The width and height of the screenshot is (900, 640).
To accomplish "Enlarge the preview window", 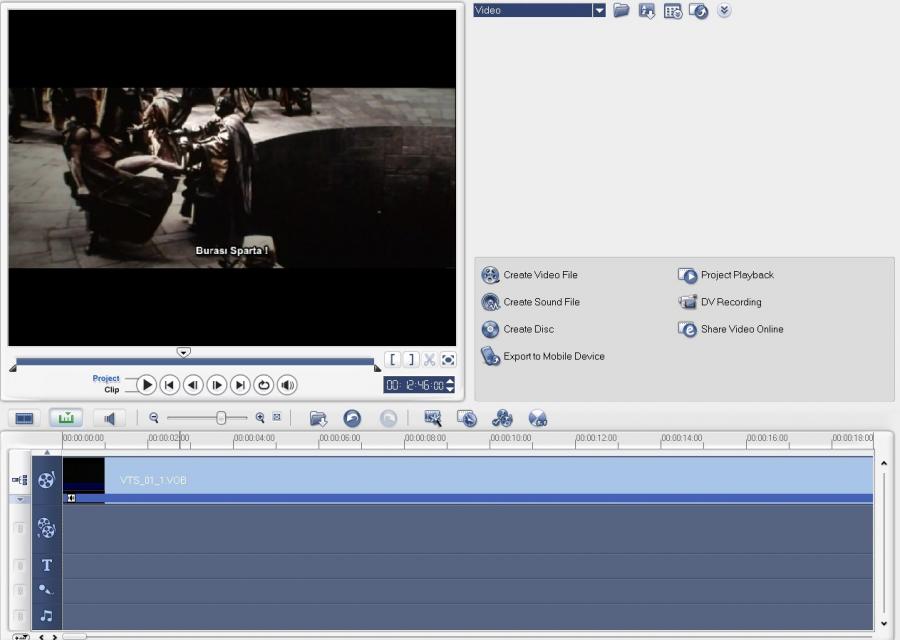I will pyautogui.click(x=448, y=360).
